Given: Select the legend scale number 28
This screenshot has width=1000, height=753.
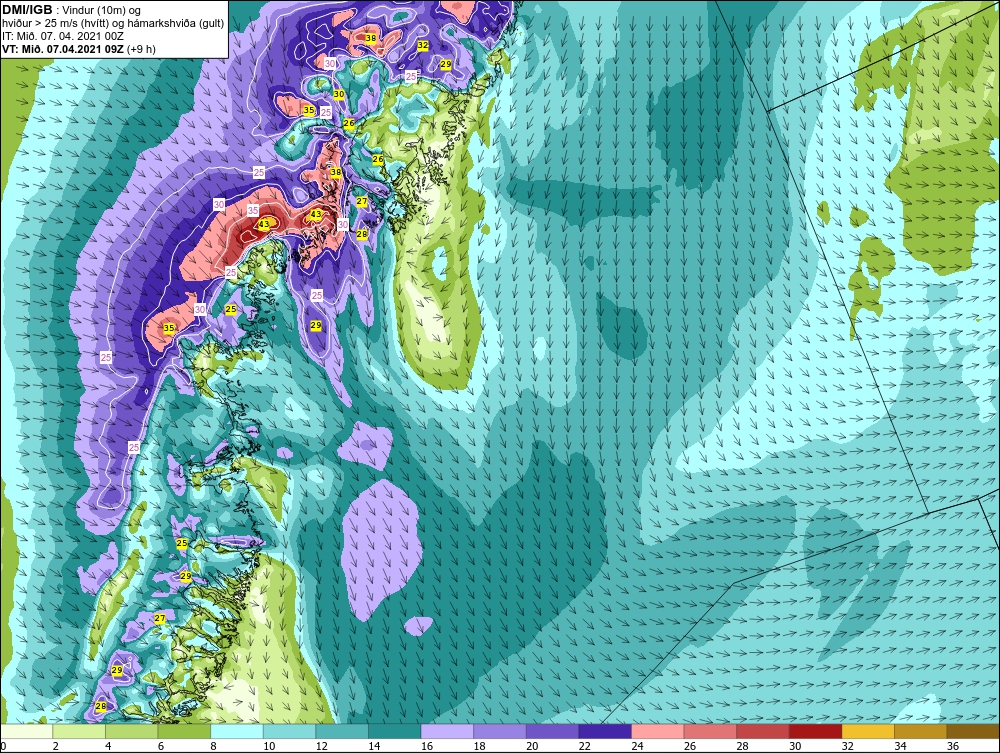Looking at the screenshot, I should tap(742, 746).
